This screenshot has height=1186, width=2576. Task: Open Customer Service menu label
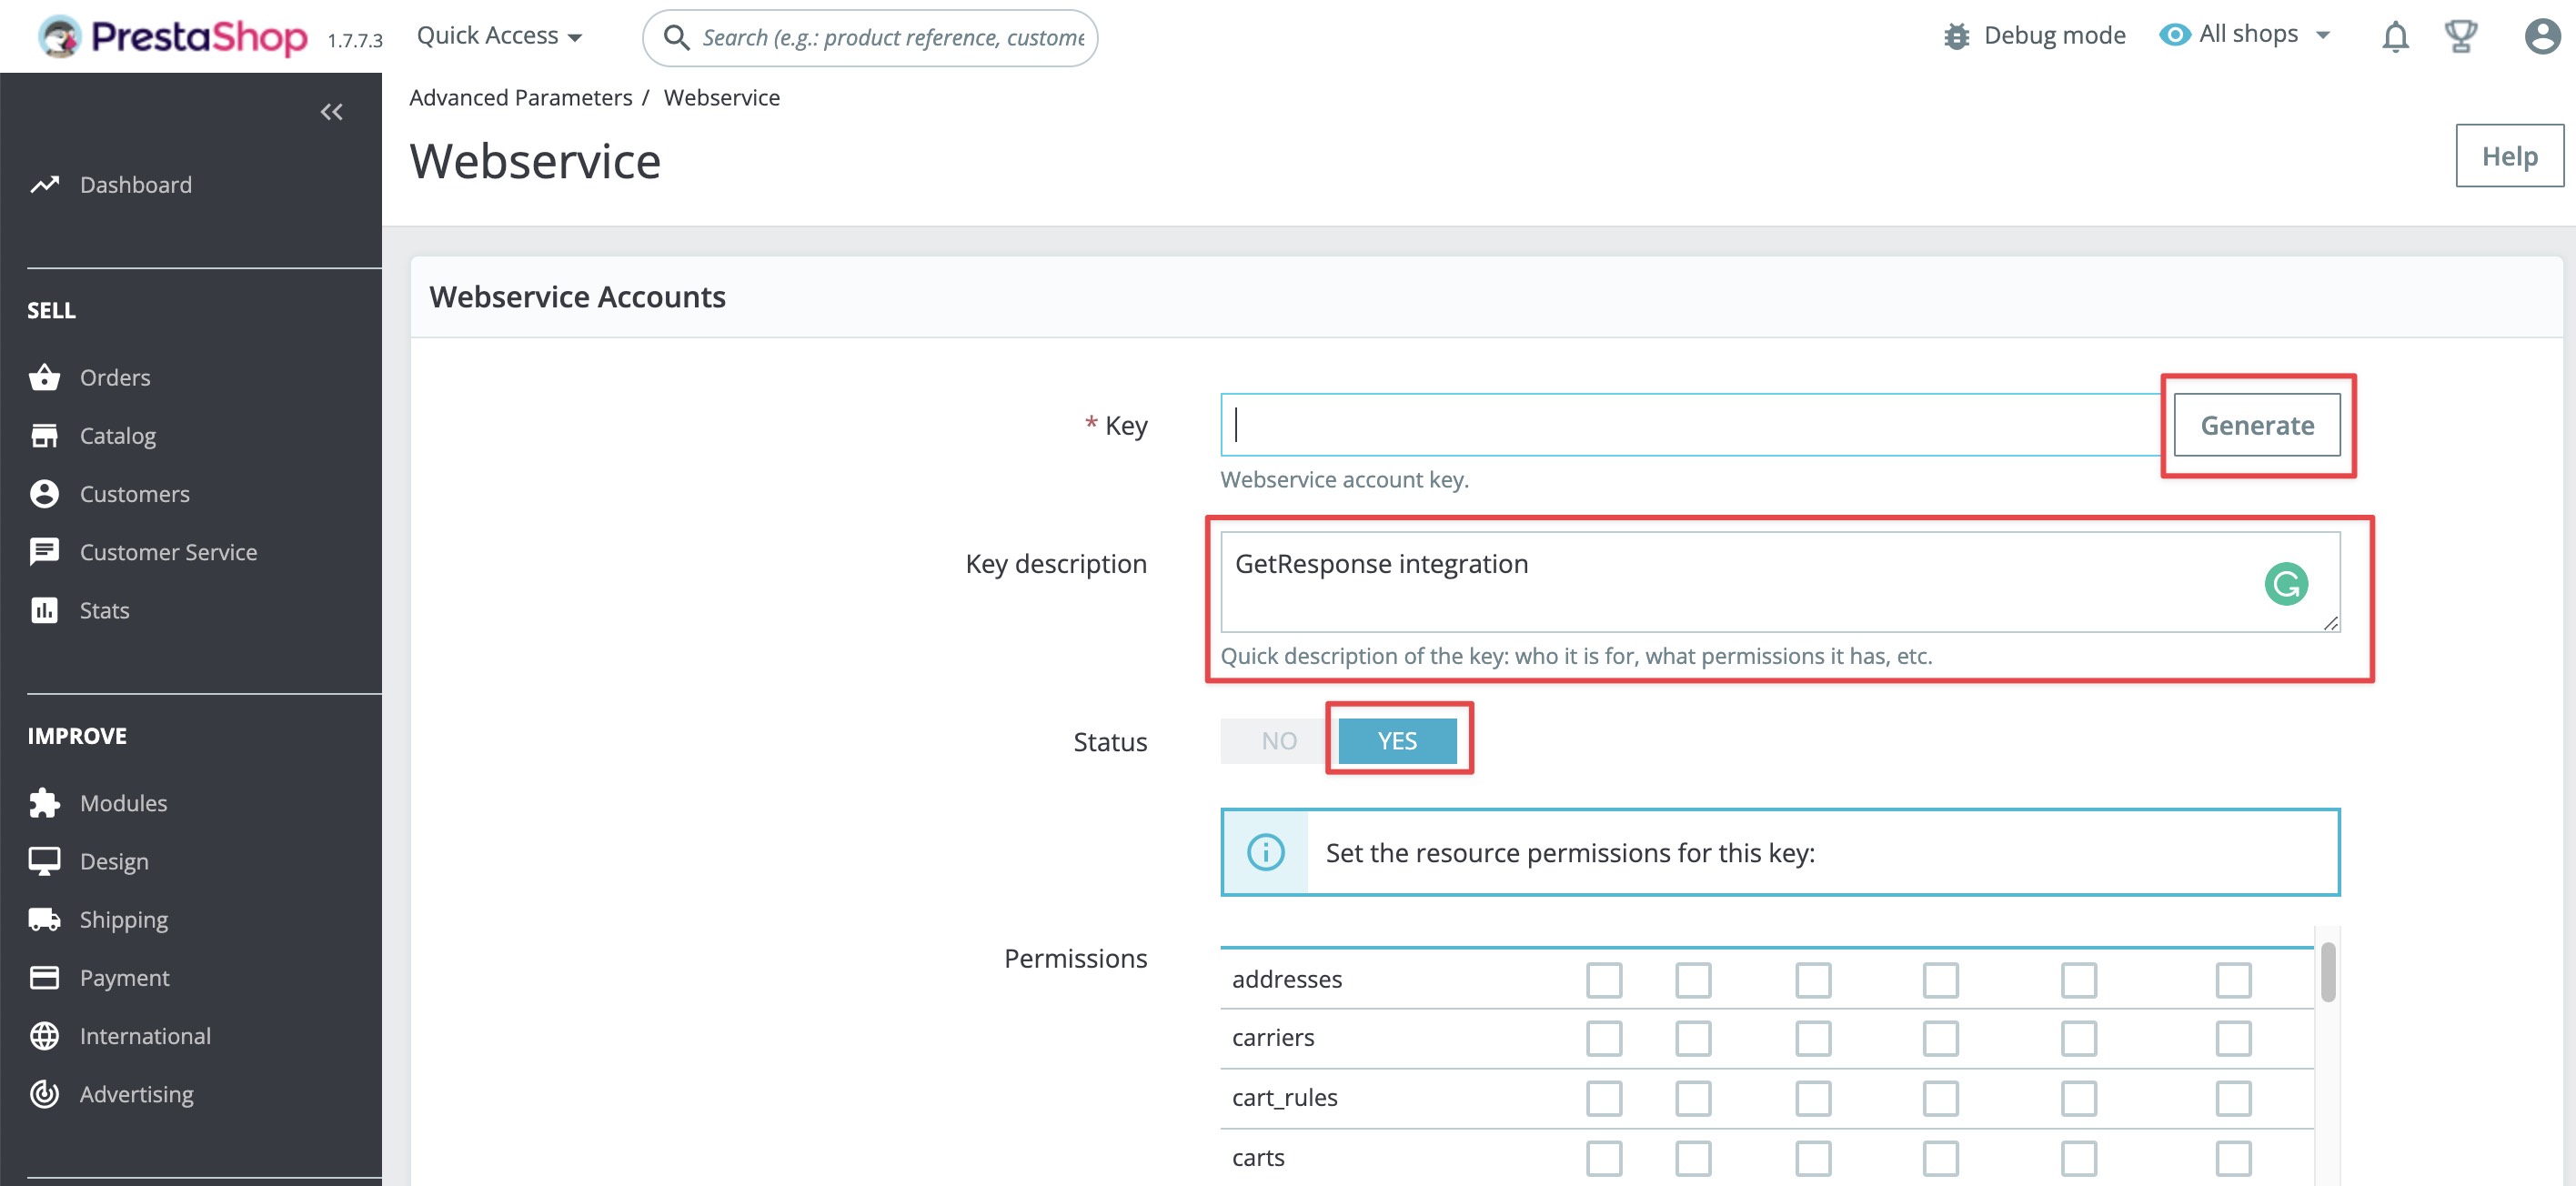[168, 552]
